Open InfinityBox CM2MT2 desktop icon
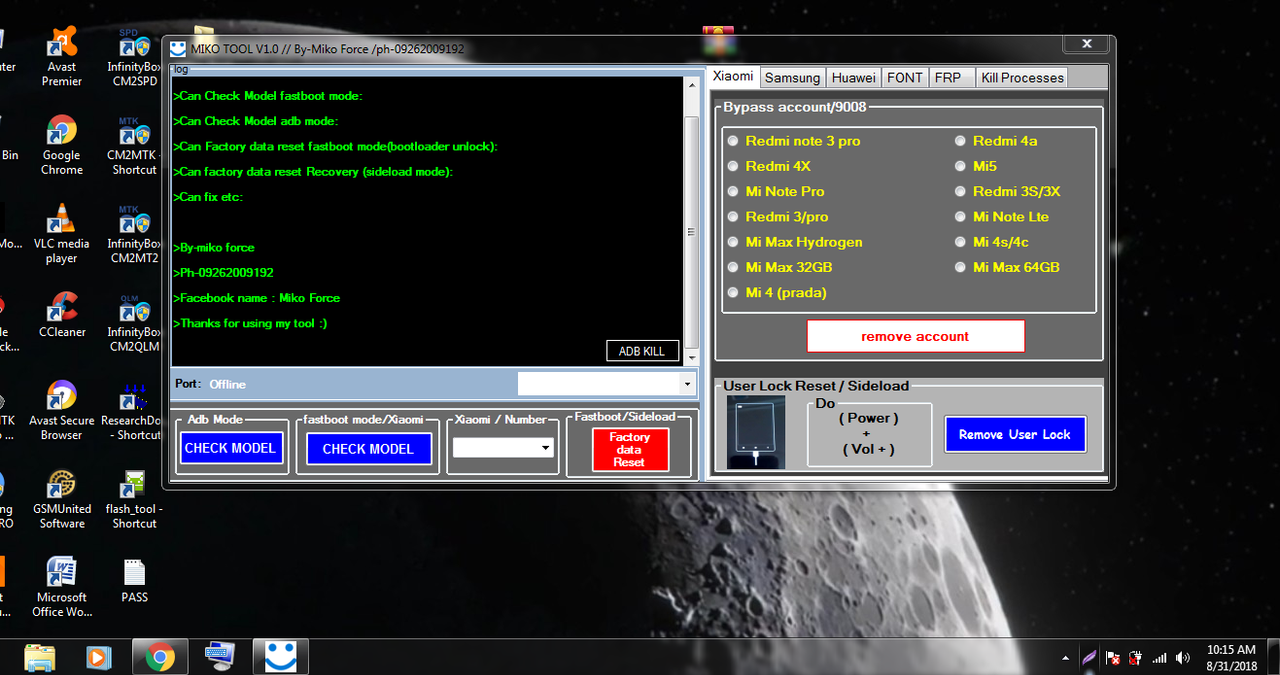This screenshot has width=1280, height=675. pos(134,234)
